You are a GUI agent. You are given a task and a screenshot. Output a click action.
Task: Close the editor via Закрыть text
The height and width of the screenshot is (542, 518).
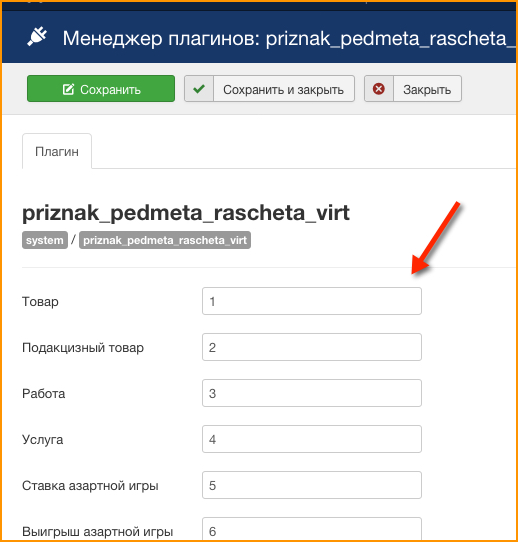(427, 90)
